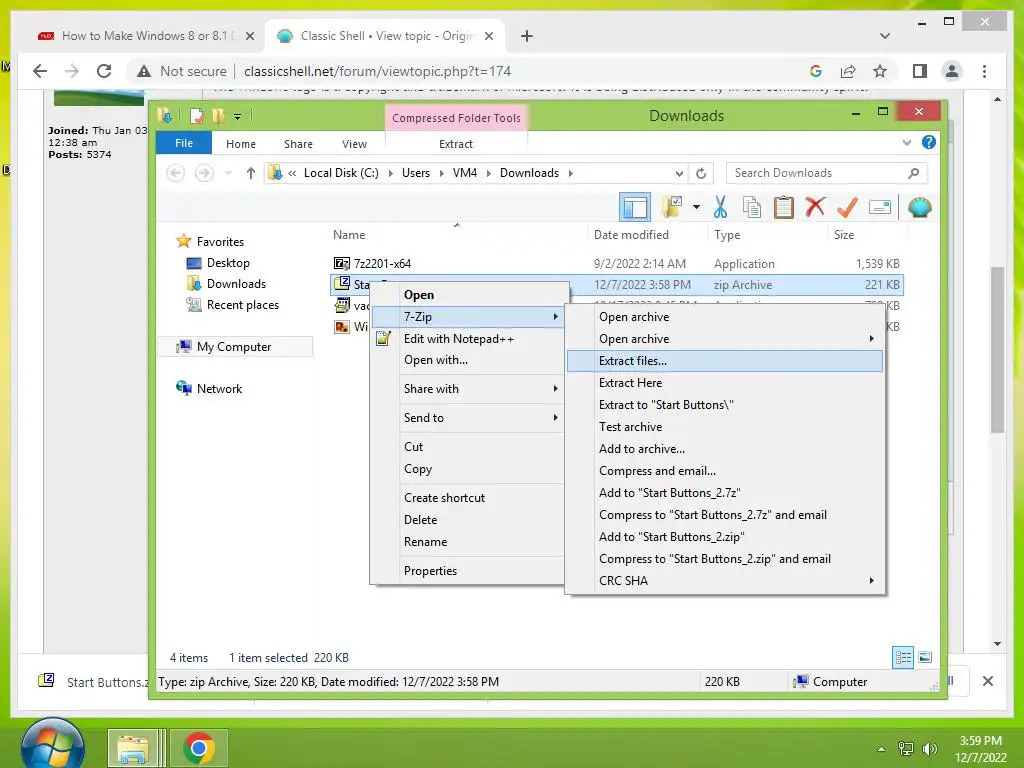The width and height of the screenshot is (1024, 768).
Task: Click the Chrome address bar URL
Action: coord(377,71)
